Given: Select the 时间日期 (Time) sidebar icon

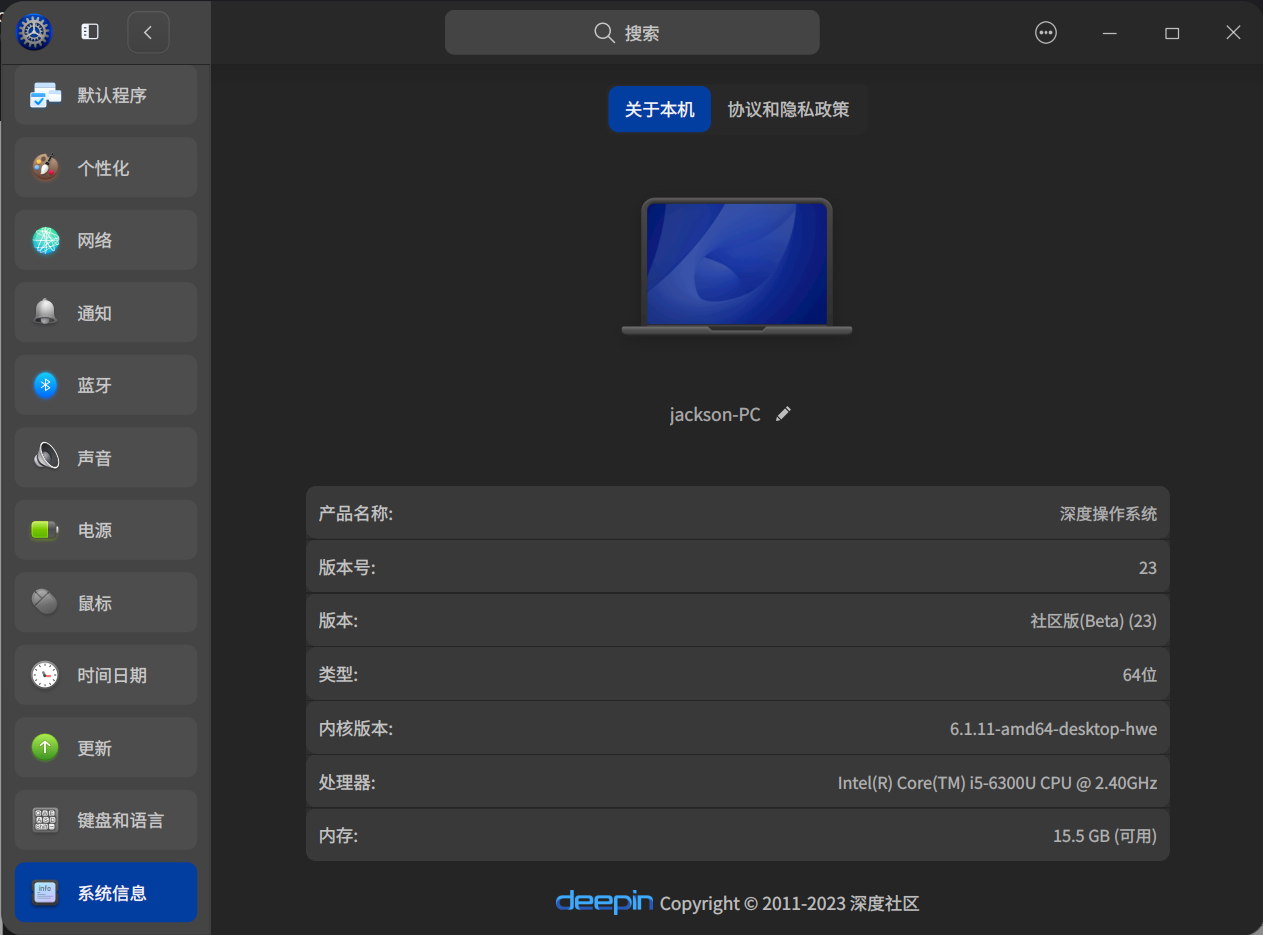Looking at the screenshot, I should click(x=45, y=675).
